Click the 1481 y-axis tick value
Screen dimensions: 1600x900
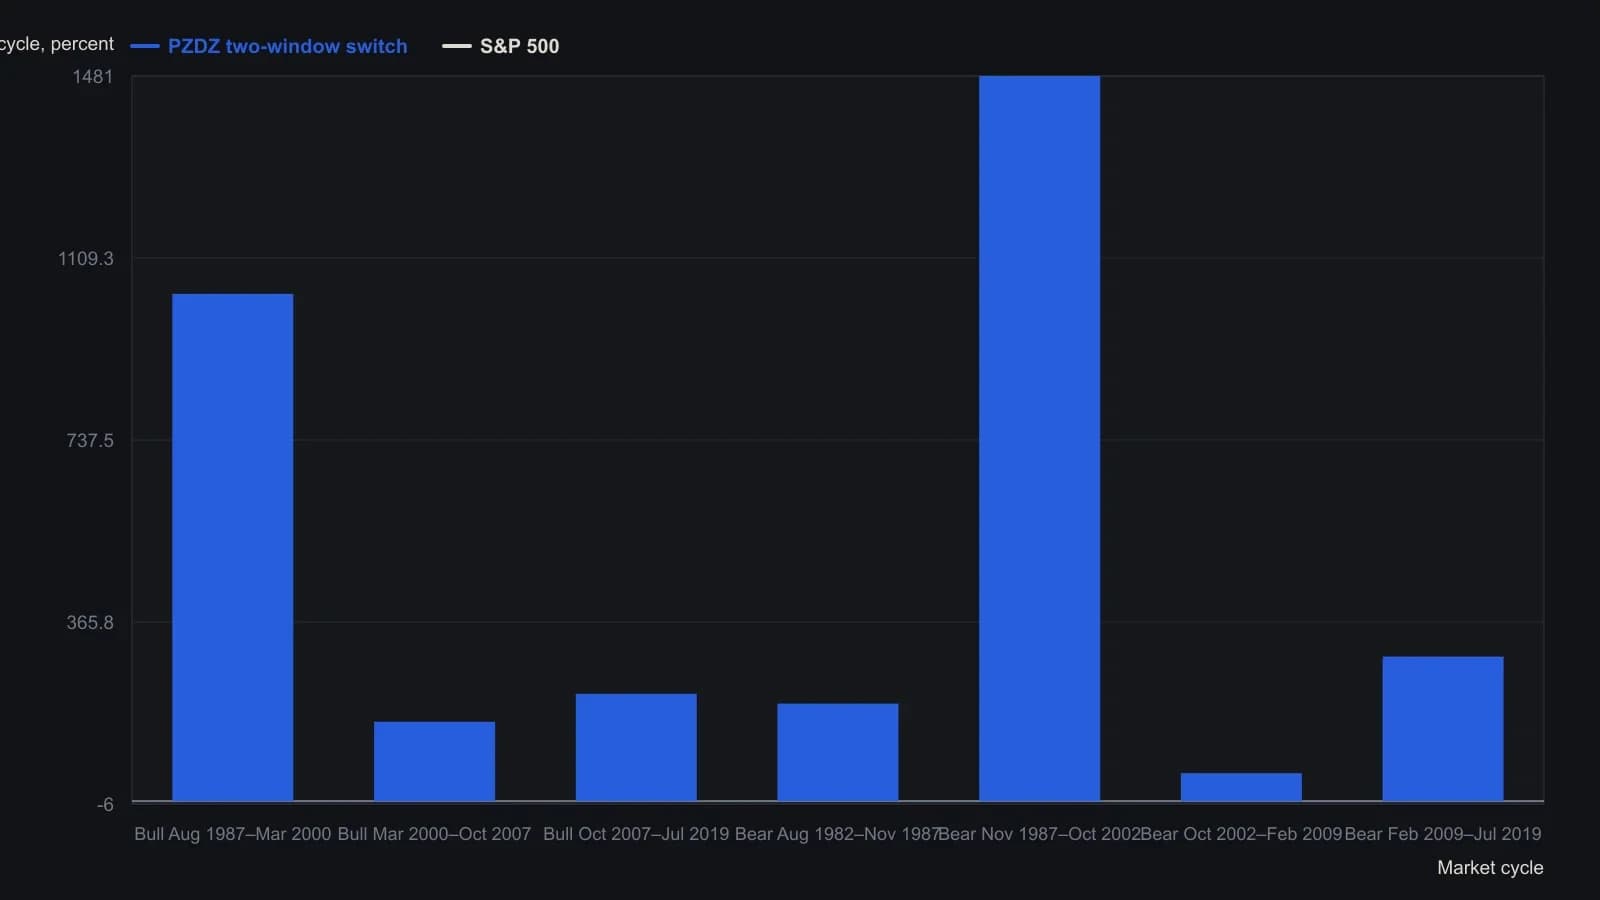click(93, 77)
